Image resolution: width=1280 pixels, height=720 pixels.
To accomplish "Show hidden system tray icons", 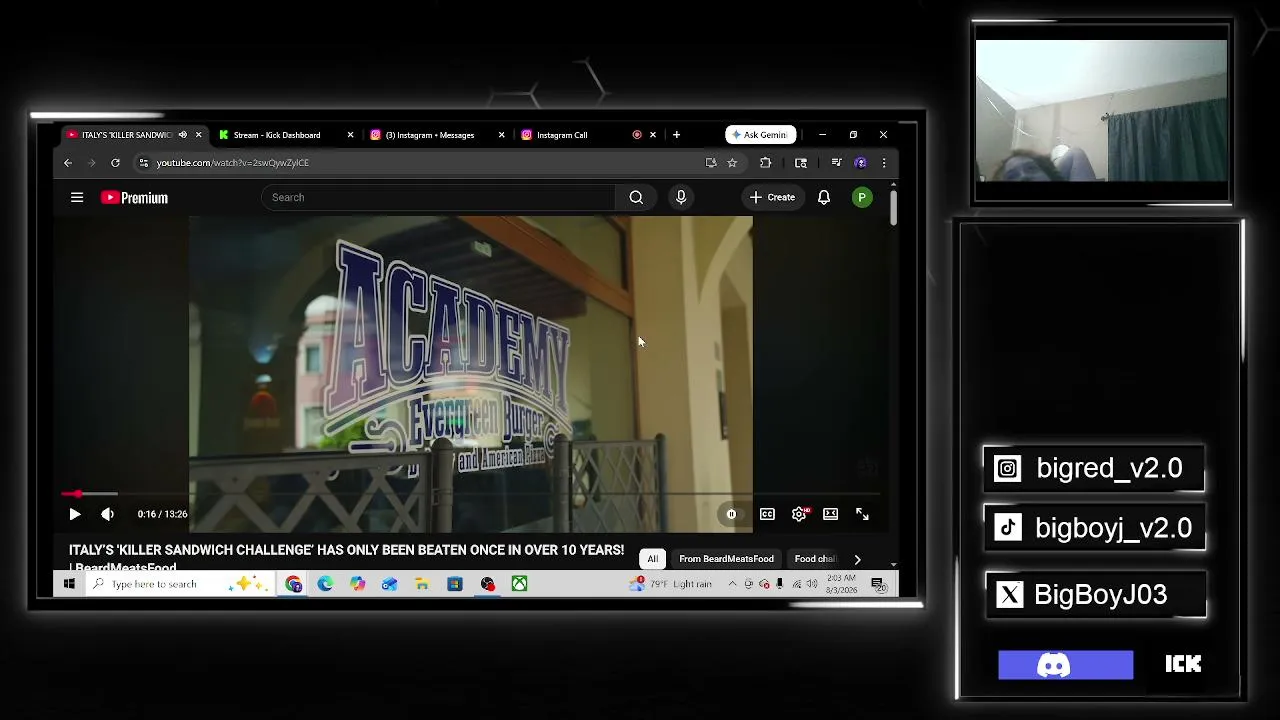I will point(732,584).
